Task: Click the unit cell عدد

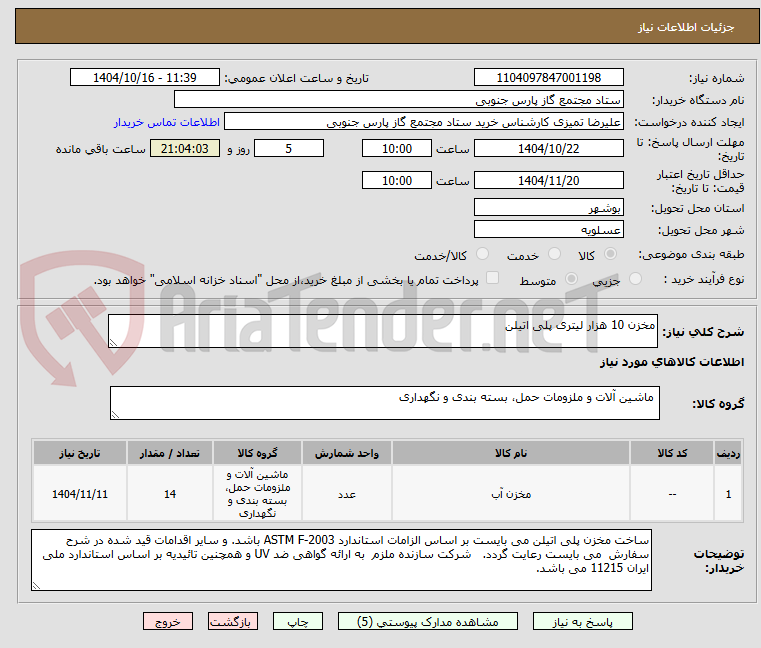Action: tap(347, 494)
